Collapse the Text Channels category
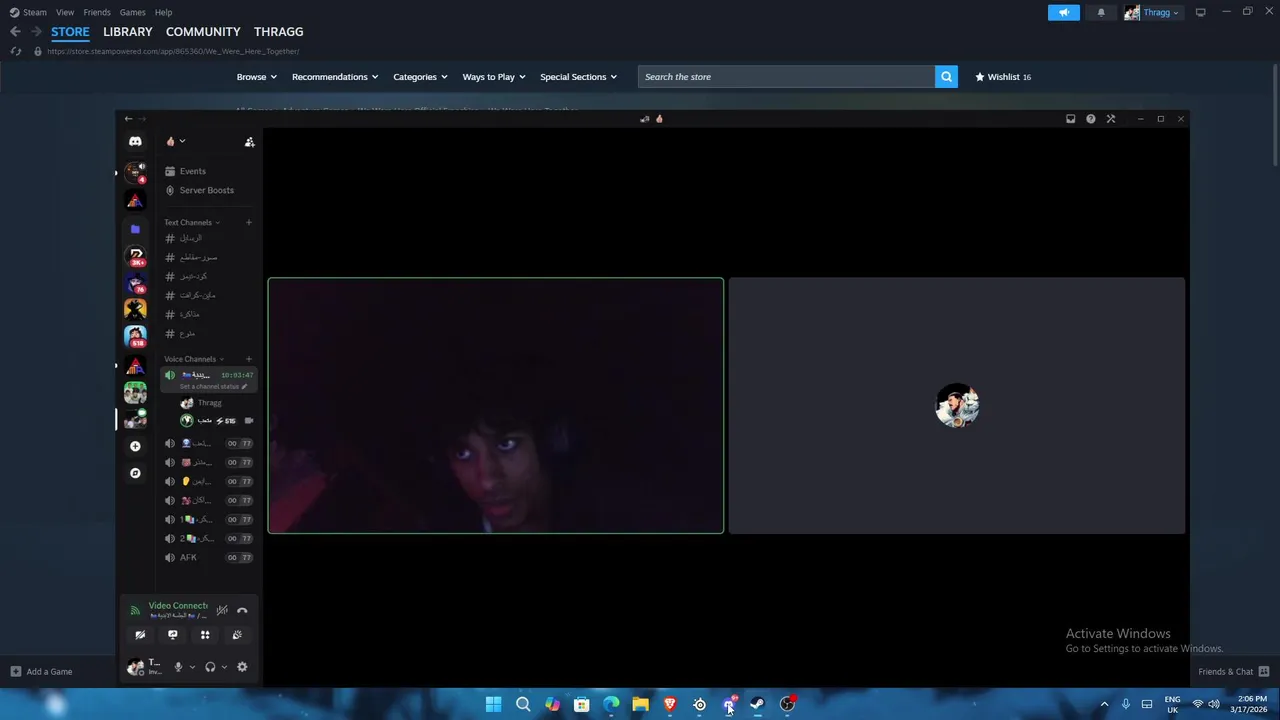Screen dimensions: 1280x720 192,222
